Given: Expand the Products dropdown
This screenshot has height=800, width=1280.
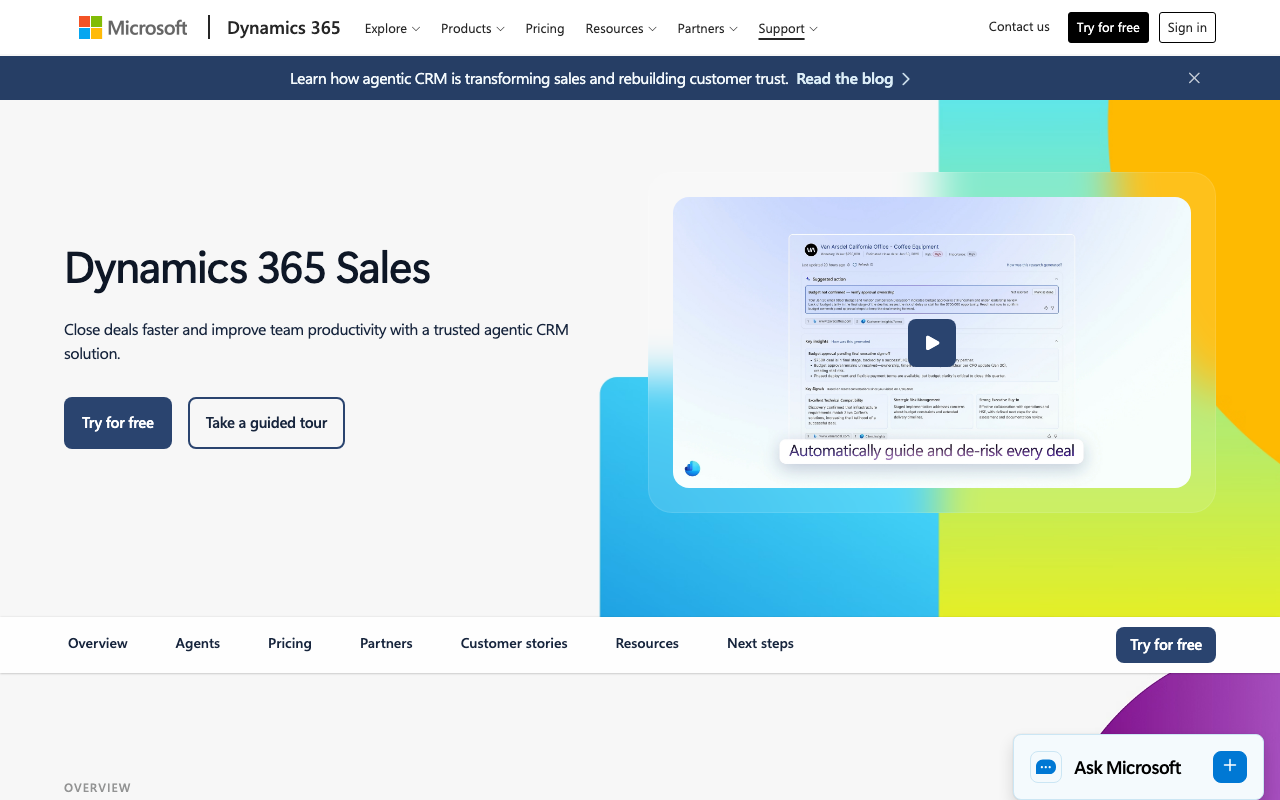Looking at the screenshot, I should point(472,28).
